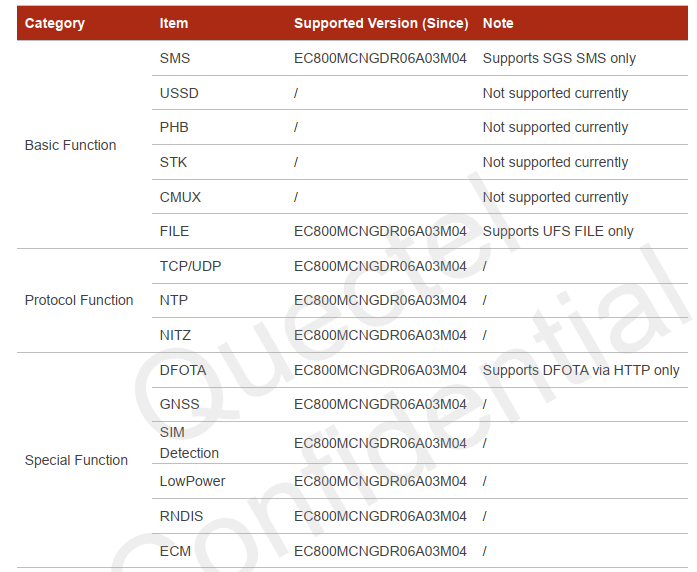Click the "Note" column header
Image resolution: width=697 pixels, height=572 pixels.
[x=498, y=23]
